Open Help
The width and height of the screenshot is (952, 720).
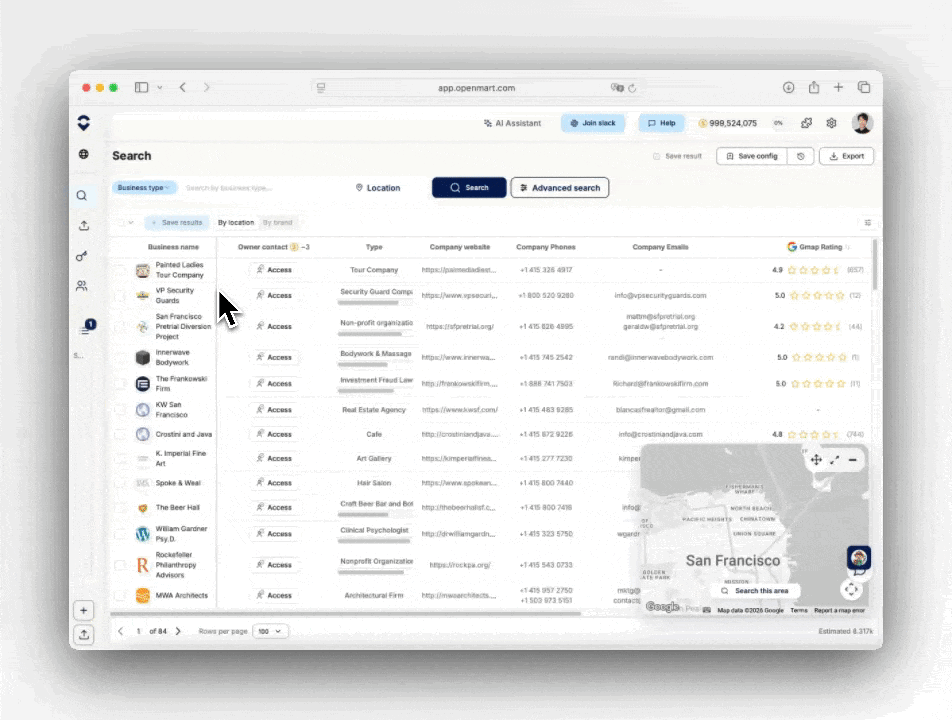tap(661, 123)
